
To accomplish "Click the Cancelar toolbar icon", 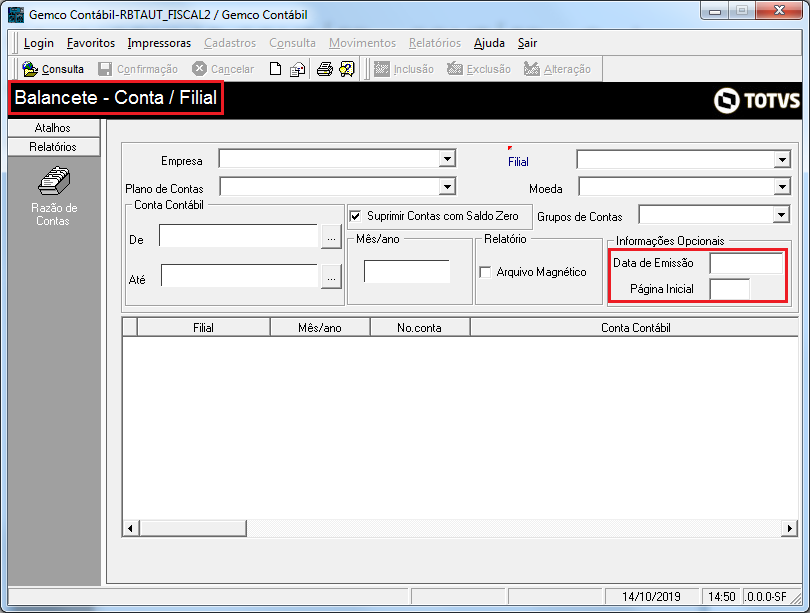I will pyautogui.click(x=199, y=69).
